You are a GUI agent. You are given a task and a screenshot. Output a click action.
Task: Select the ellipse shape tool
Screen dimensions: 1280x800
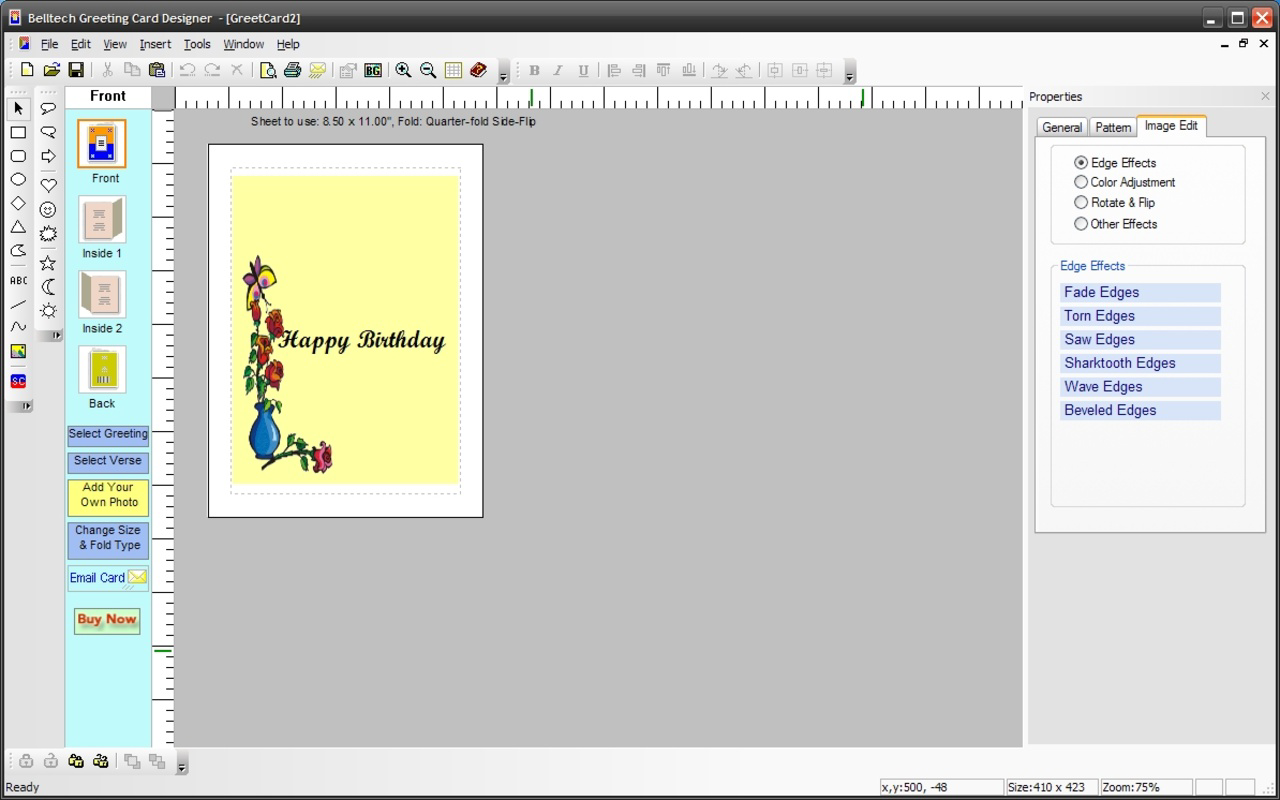pos(18,180)
